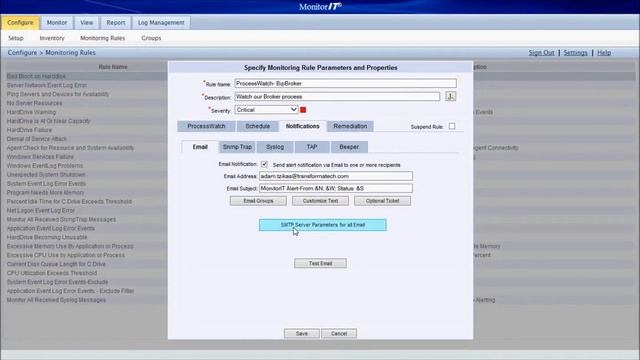Select the 'HardDrive Becoming Unusable' rule
The width and height of the screenshot is (640, 360).
pos(47,237)
